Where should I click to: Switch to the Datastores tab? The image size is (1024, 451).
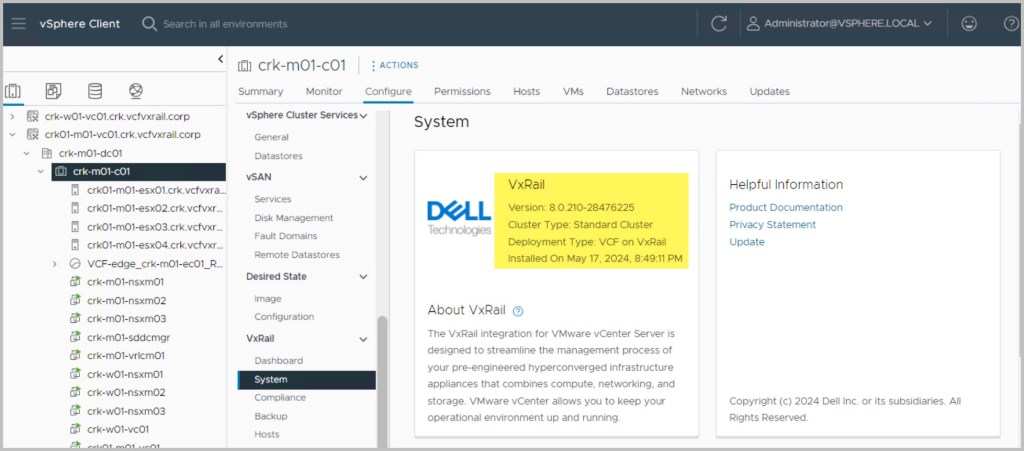tap(632, 91)
